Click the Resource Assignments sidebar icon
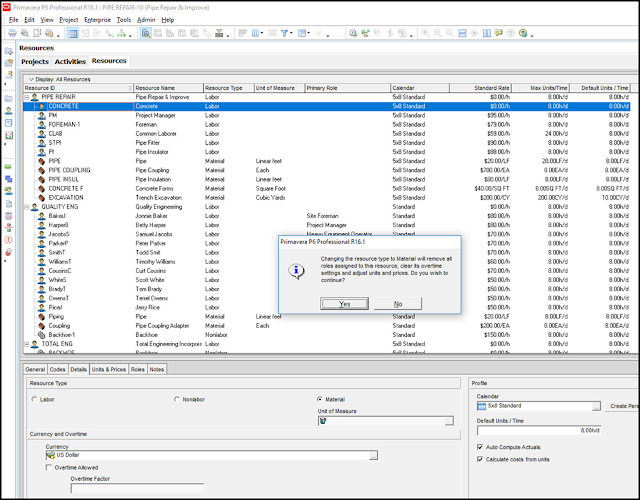The image size is (640, 500). point(9,191)
